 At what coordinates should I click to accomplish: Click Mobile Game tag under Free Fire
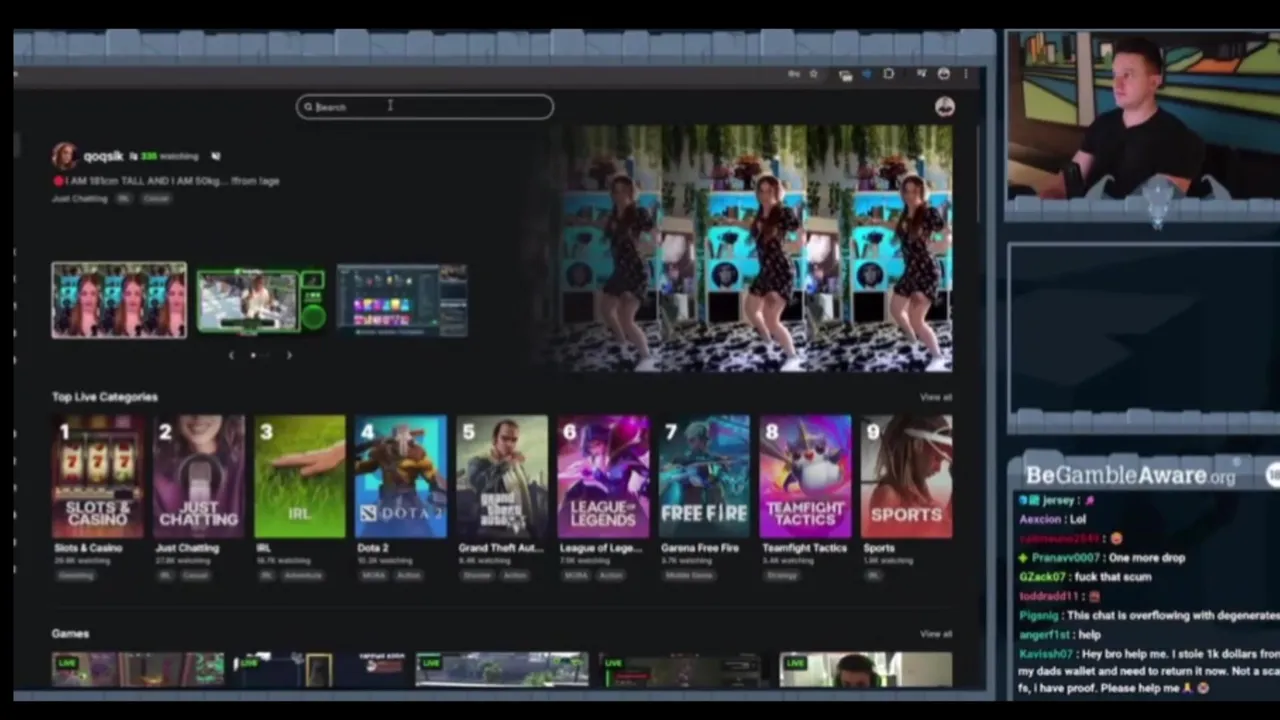click(690, 576)
